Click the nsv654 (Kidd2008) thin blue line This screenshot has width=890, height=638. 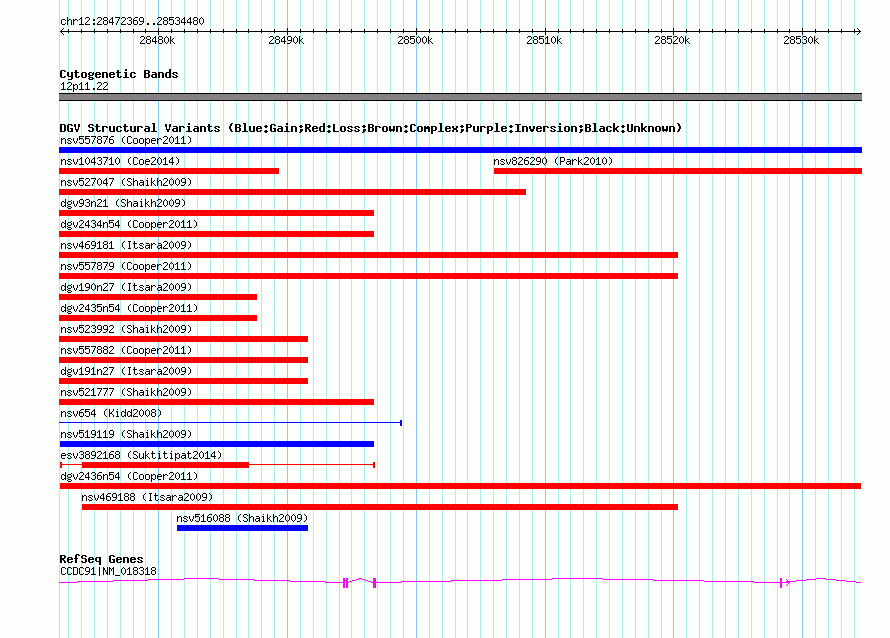click(x=230, y=423)
